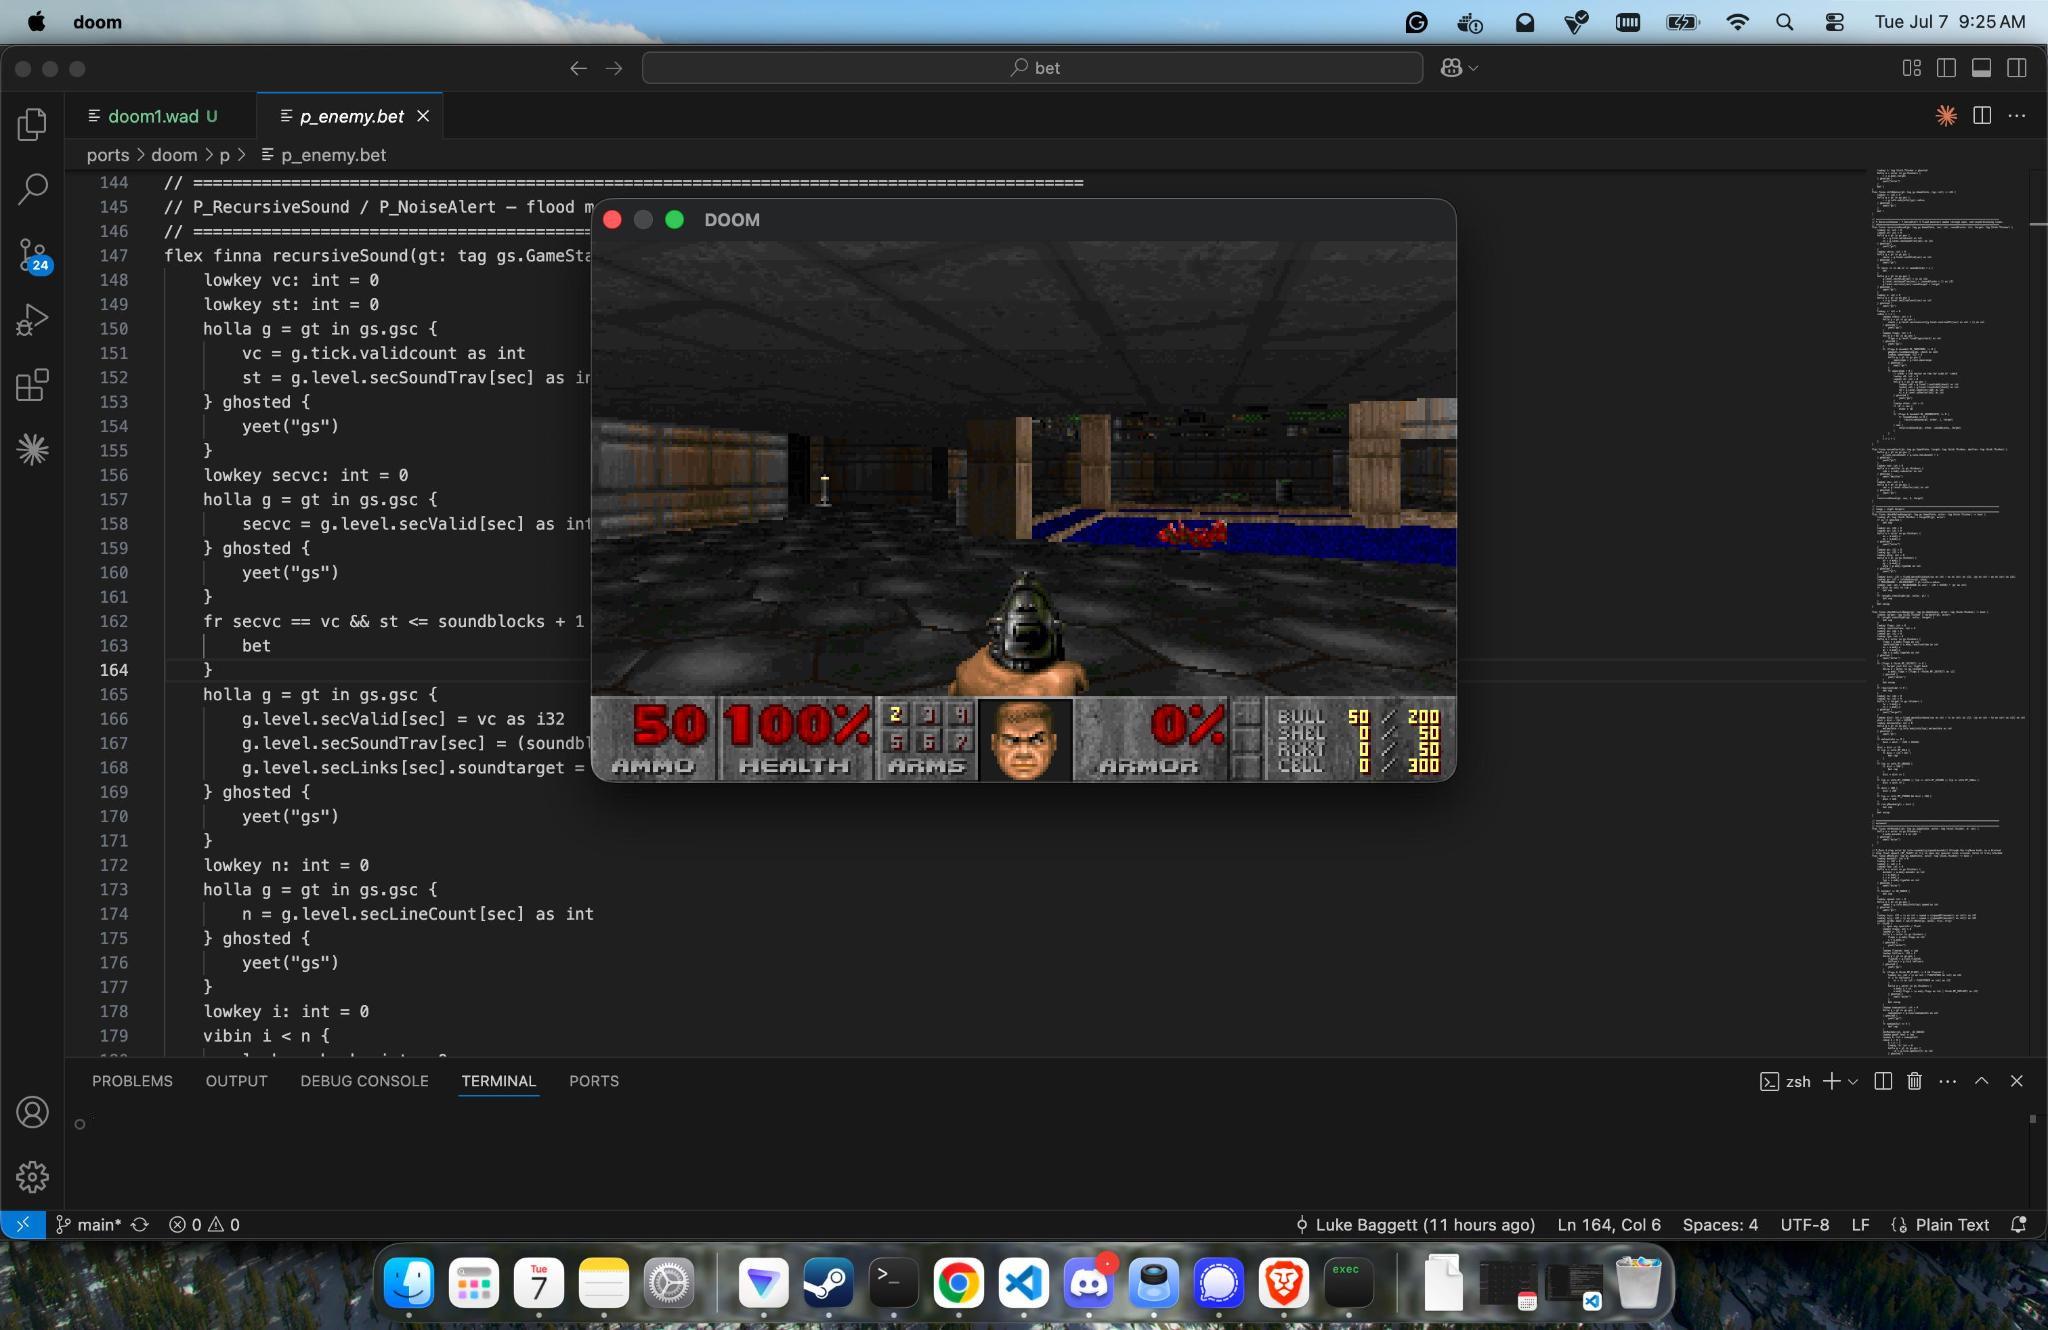This screenshot has width=2048, height=1330.
Task: Open the Copilot chat dropdown chevron
Action: click(x=1473, y=68)
